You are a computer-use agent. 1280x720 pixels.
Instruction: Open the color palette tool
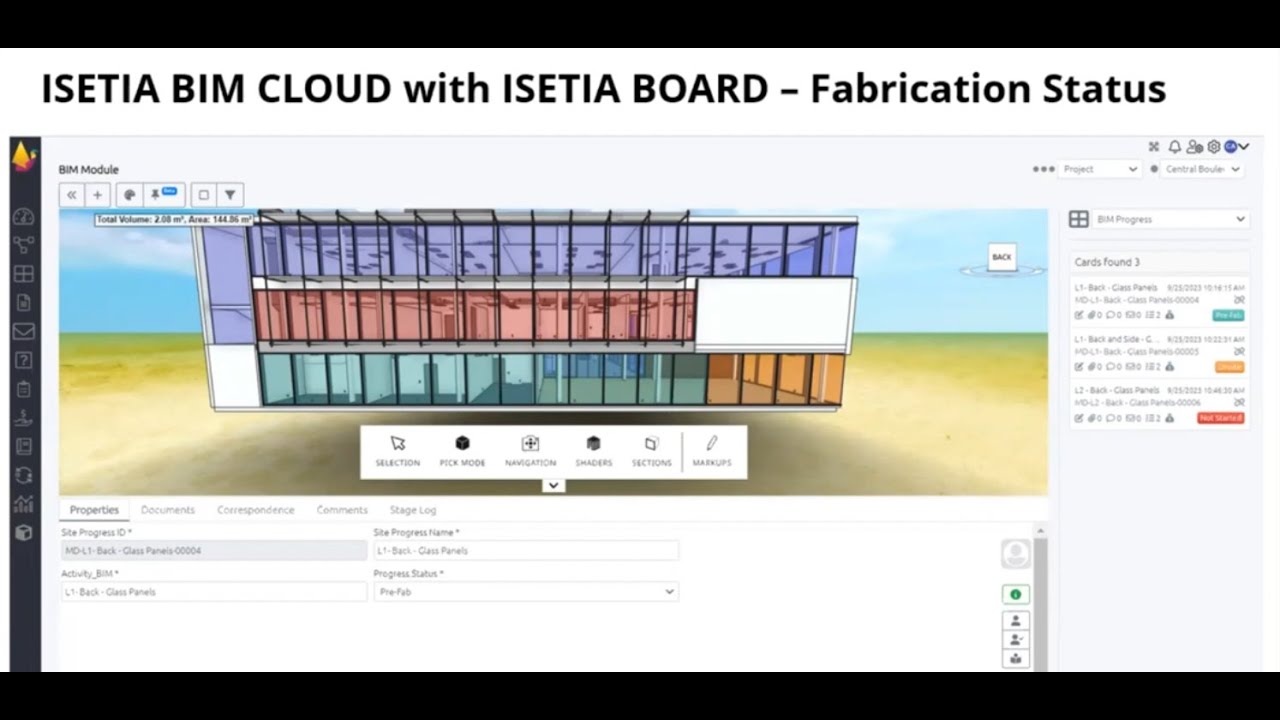point(129,195)
